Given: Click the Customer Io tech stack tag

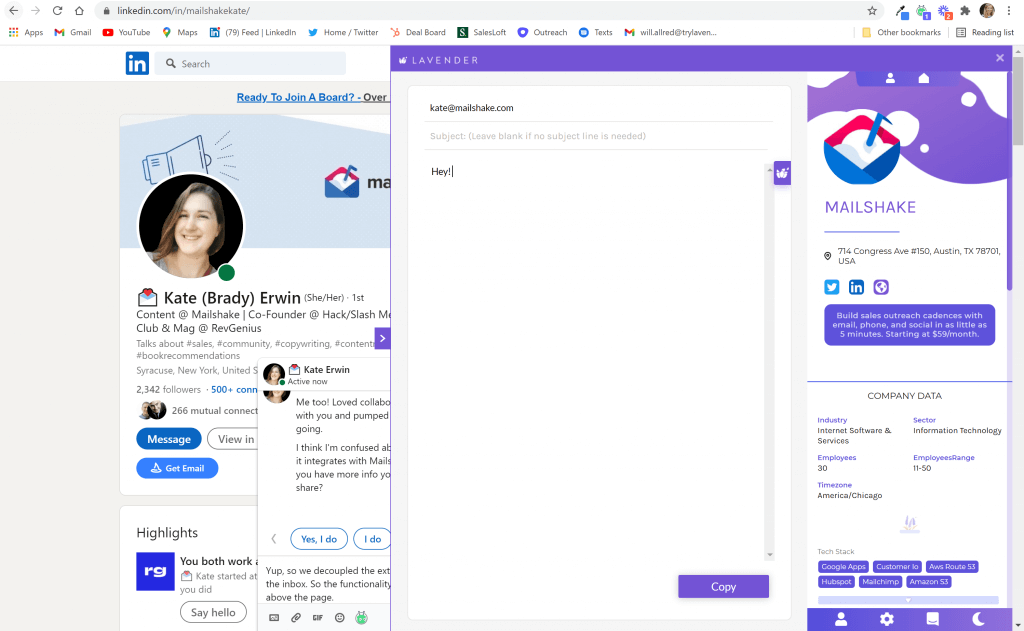Looking at the screenshot, I should (897, 566).
